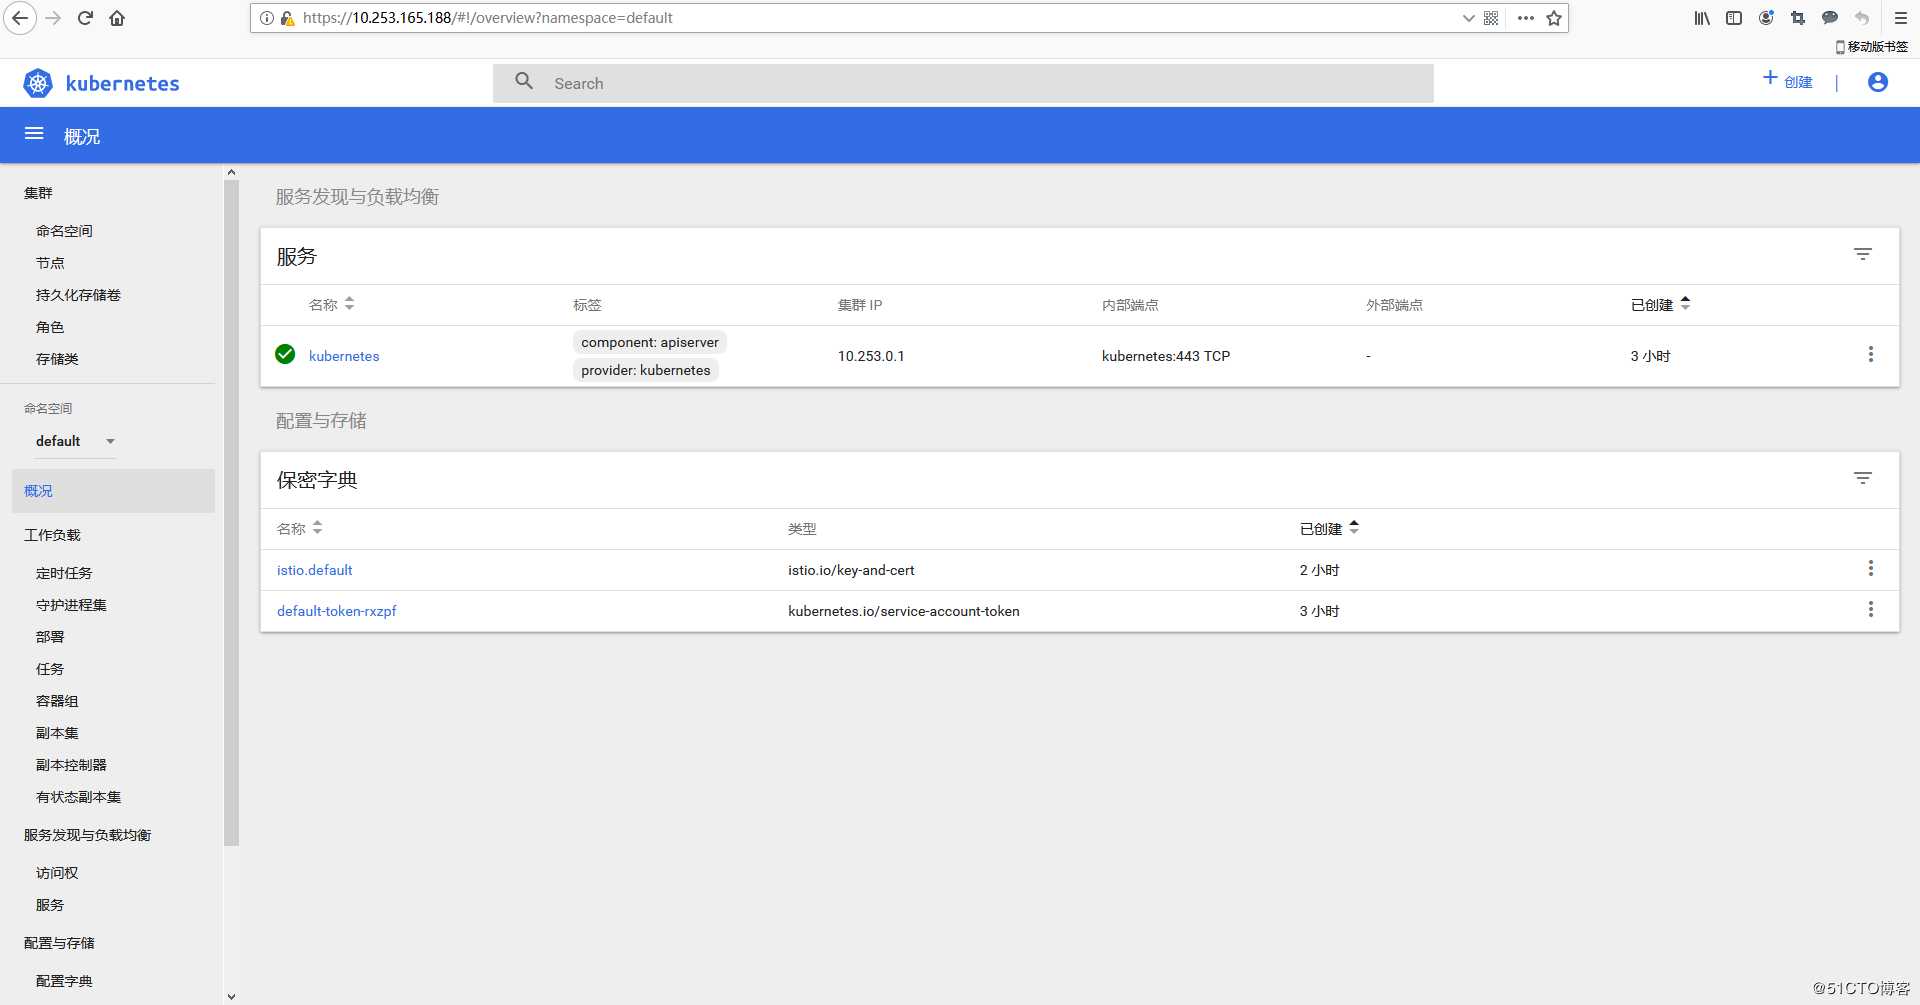Open 配置字典 in the sidebar

[x=64, y=981]
